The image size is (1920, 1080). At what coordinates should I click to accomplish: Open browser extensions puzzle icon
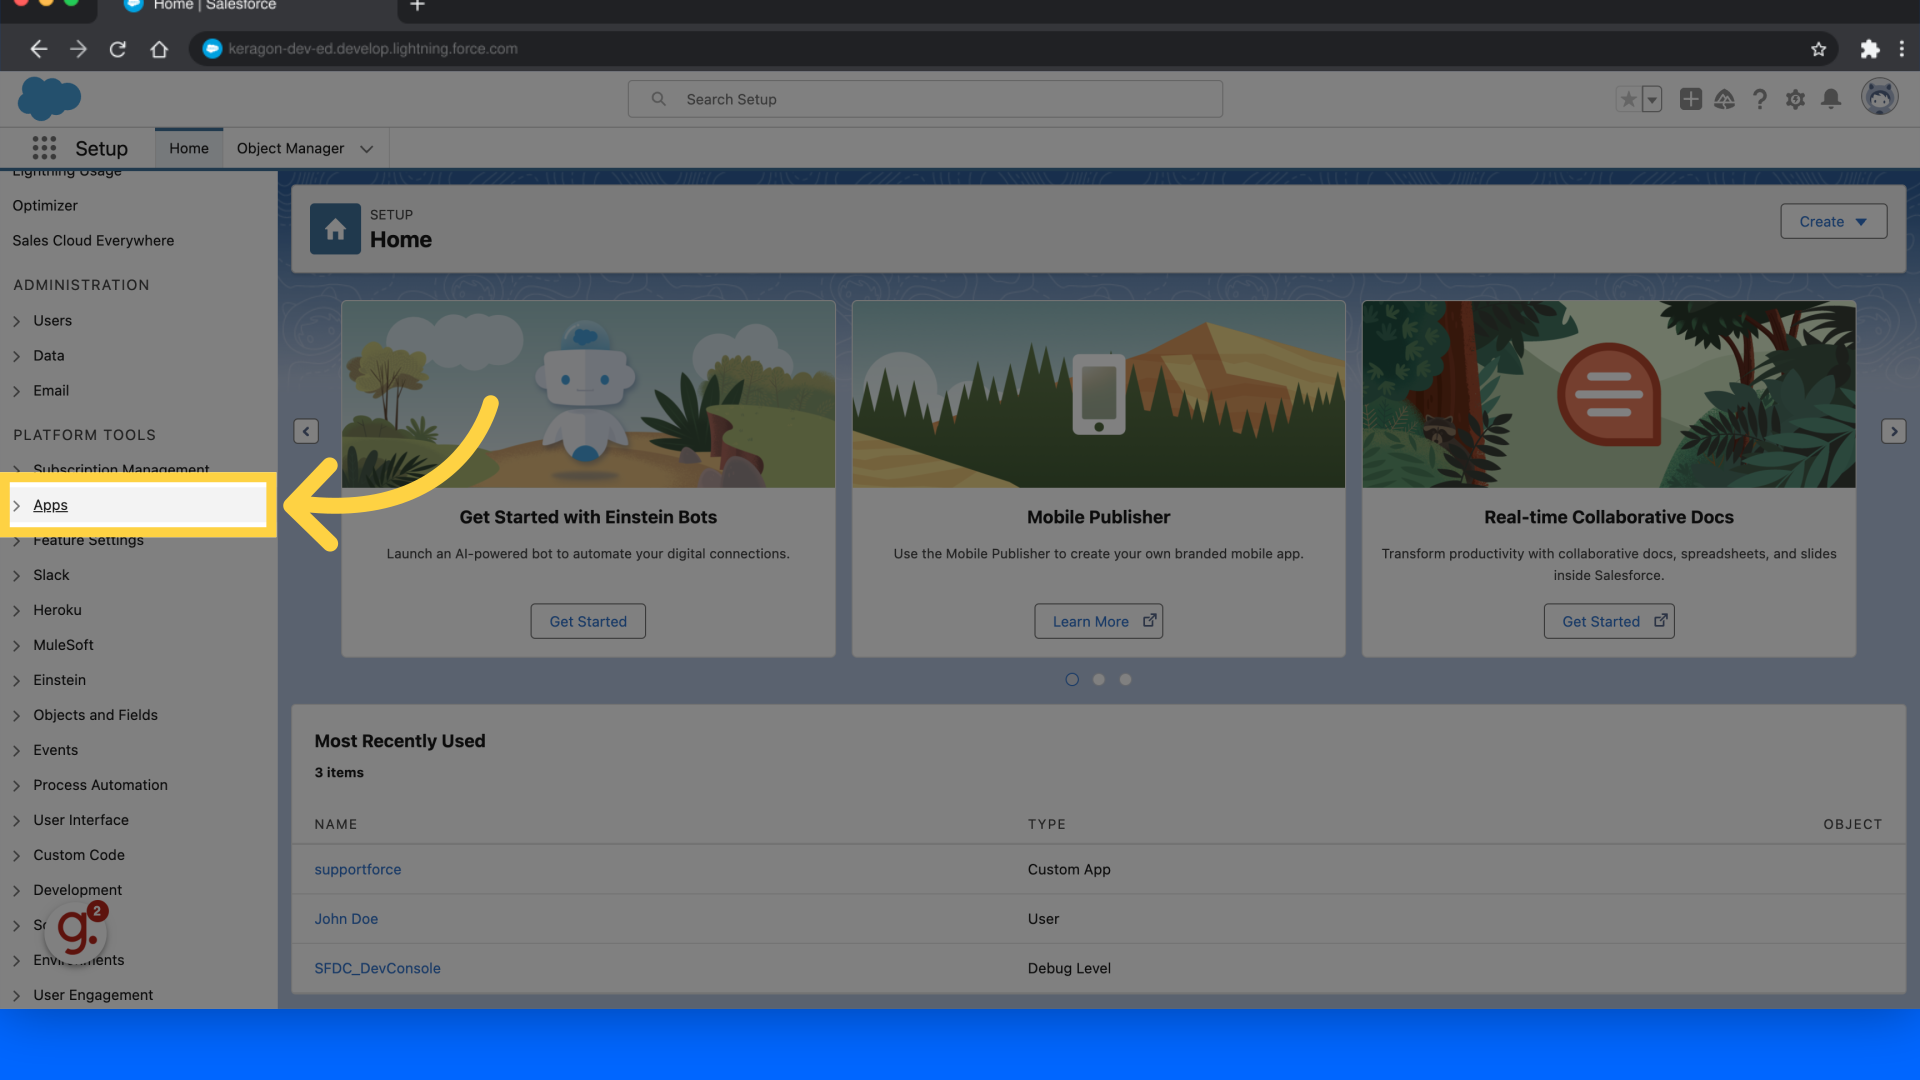(1869, 49)
